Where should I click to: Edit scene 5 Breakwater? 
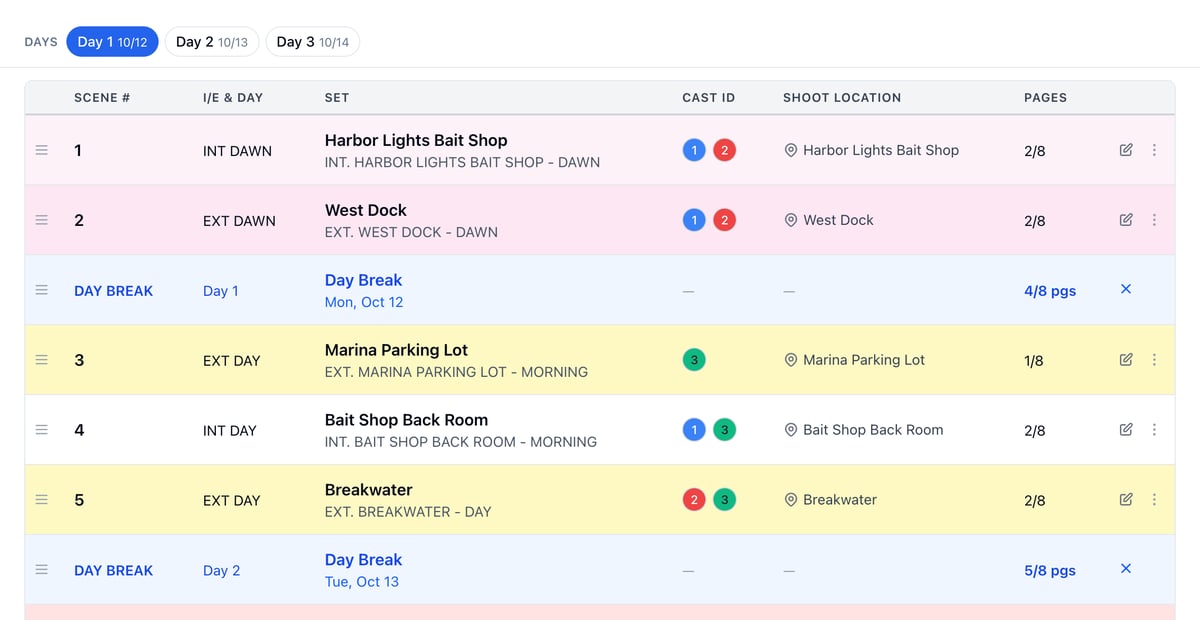1126,500
